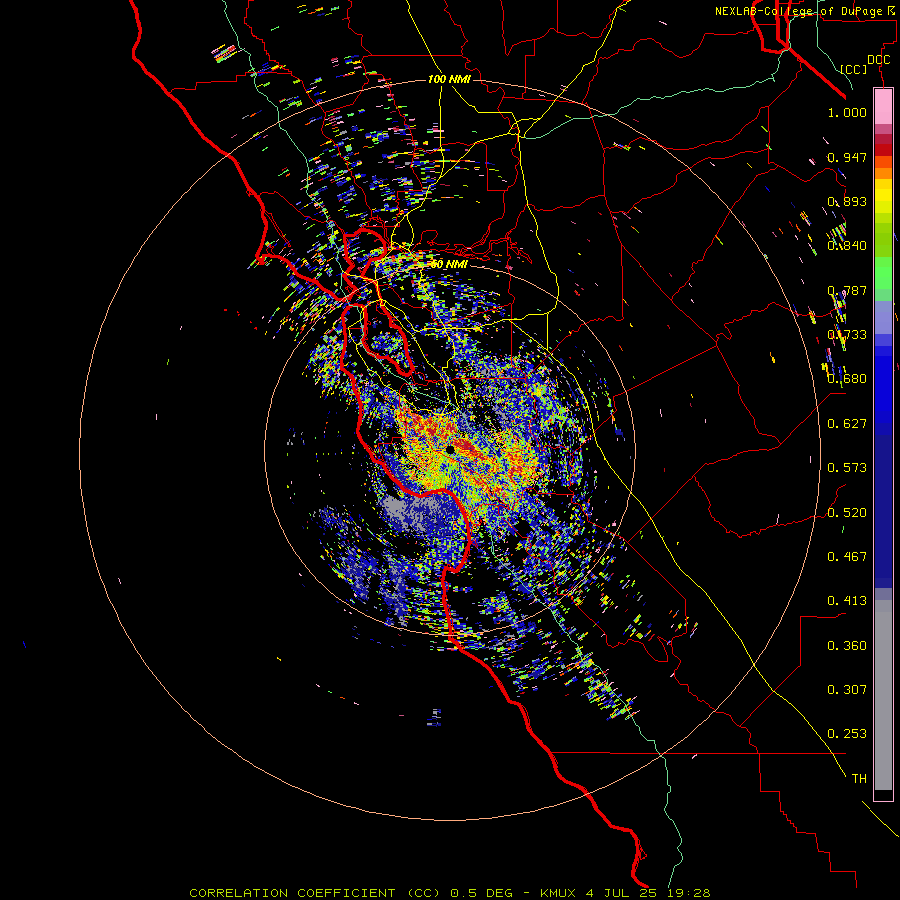The image size is (900, 900).
Task: Select the 0.520 scale value
Action: [x=847, y=512]
